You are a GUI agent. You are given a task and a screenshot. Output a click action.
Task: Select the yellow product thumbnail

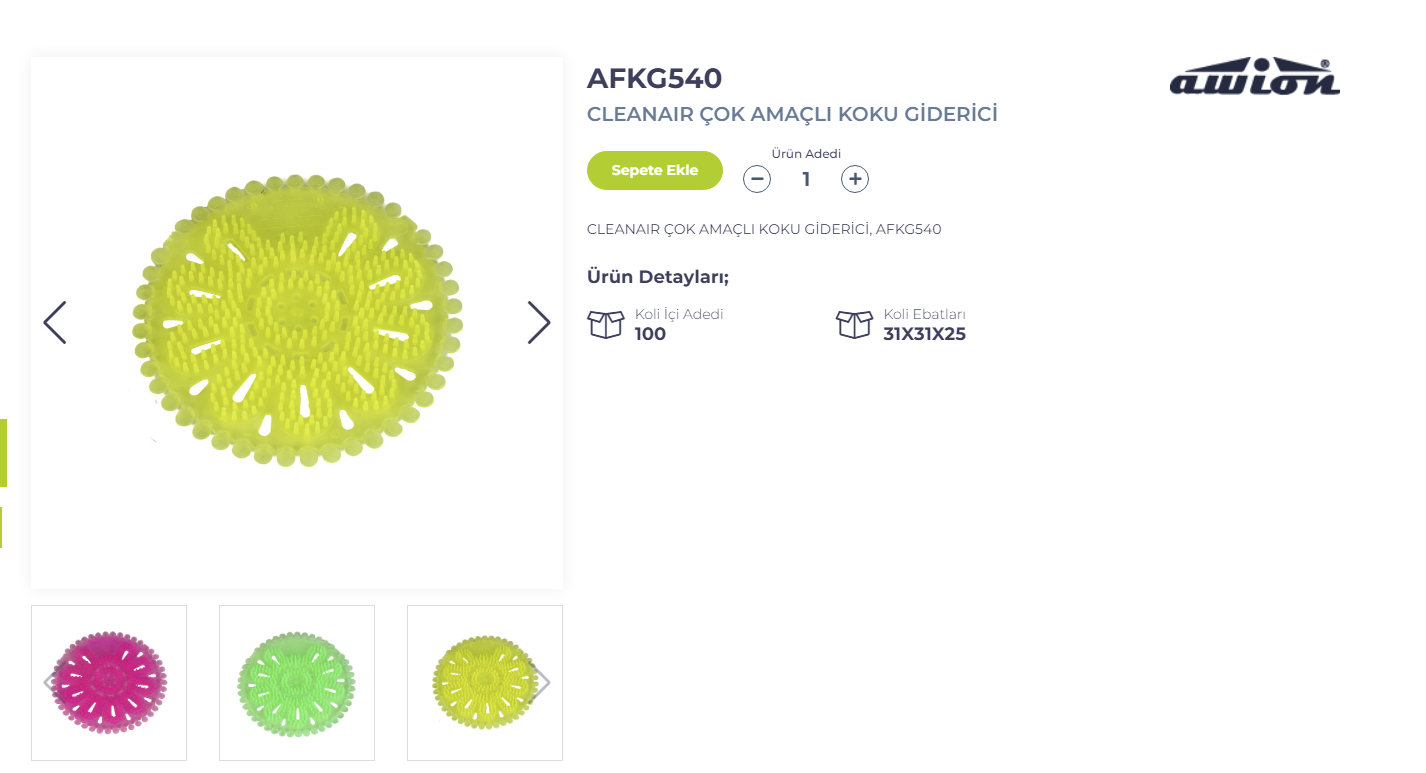point(485,683)
